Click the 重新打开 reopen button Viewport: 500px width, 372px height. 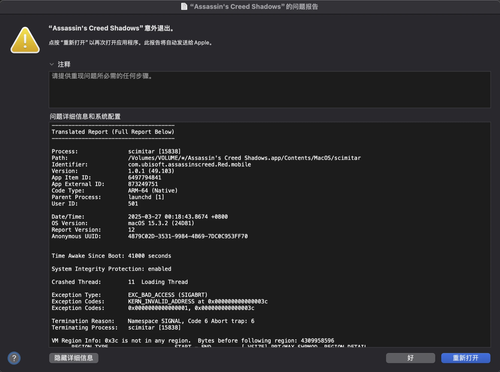tap(466, 358)
